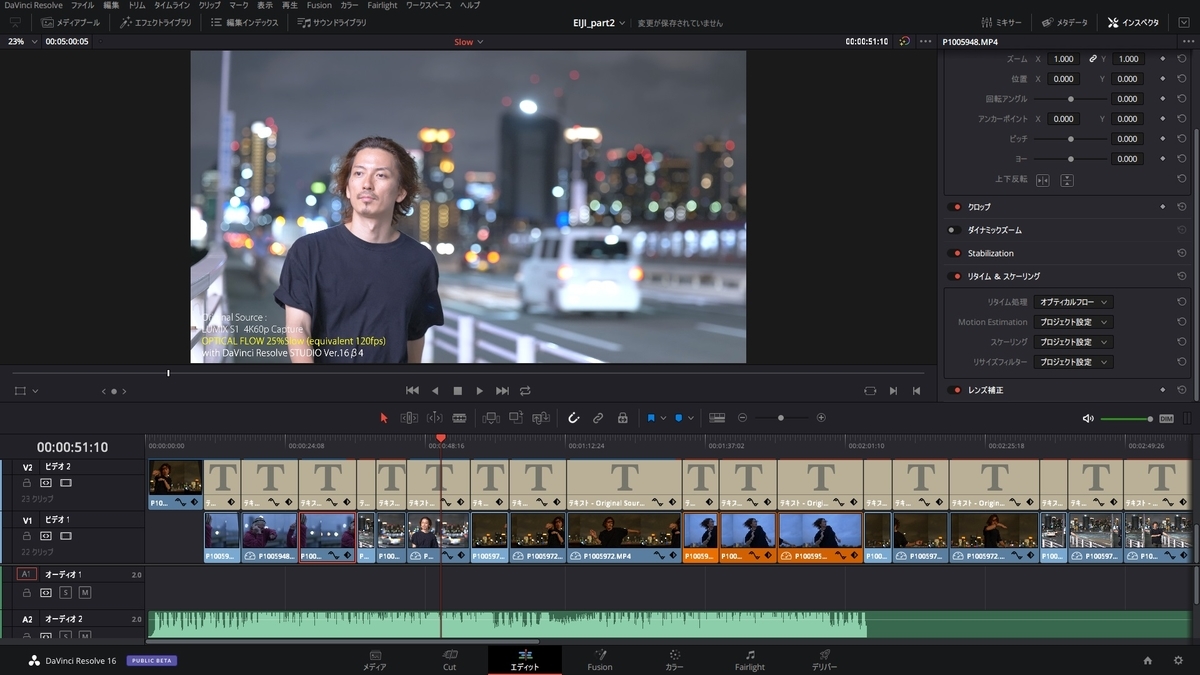
Task: Open the marker color dropdown arrow
Action: tap(690, 418)
